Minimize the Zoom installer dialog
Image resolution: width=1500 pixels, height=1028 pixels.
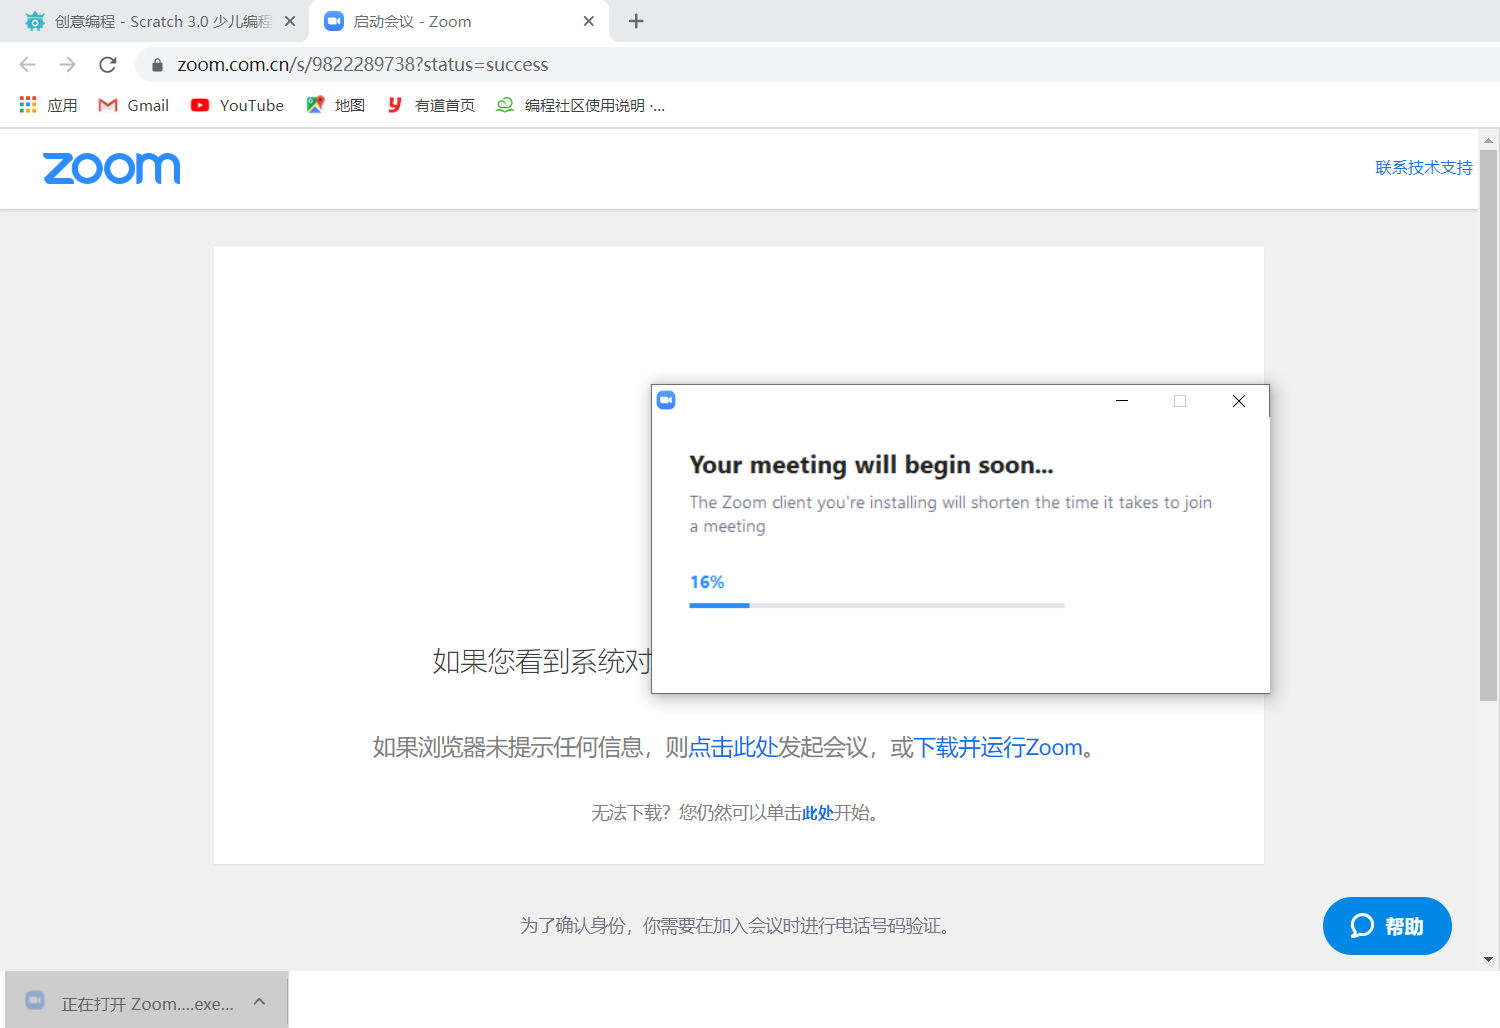[x=1122, y=401]
